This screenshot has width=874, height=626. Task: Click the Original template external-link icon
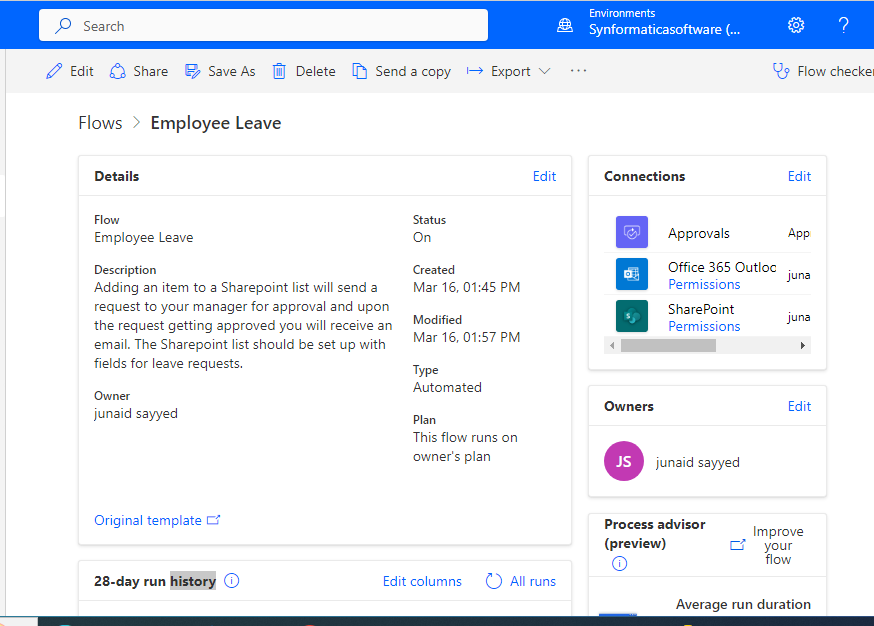[213, 520]
